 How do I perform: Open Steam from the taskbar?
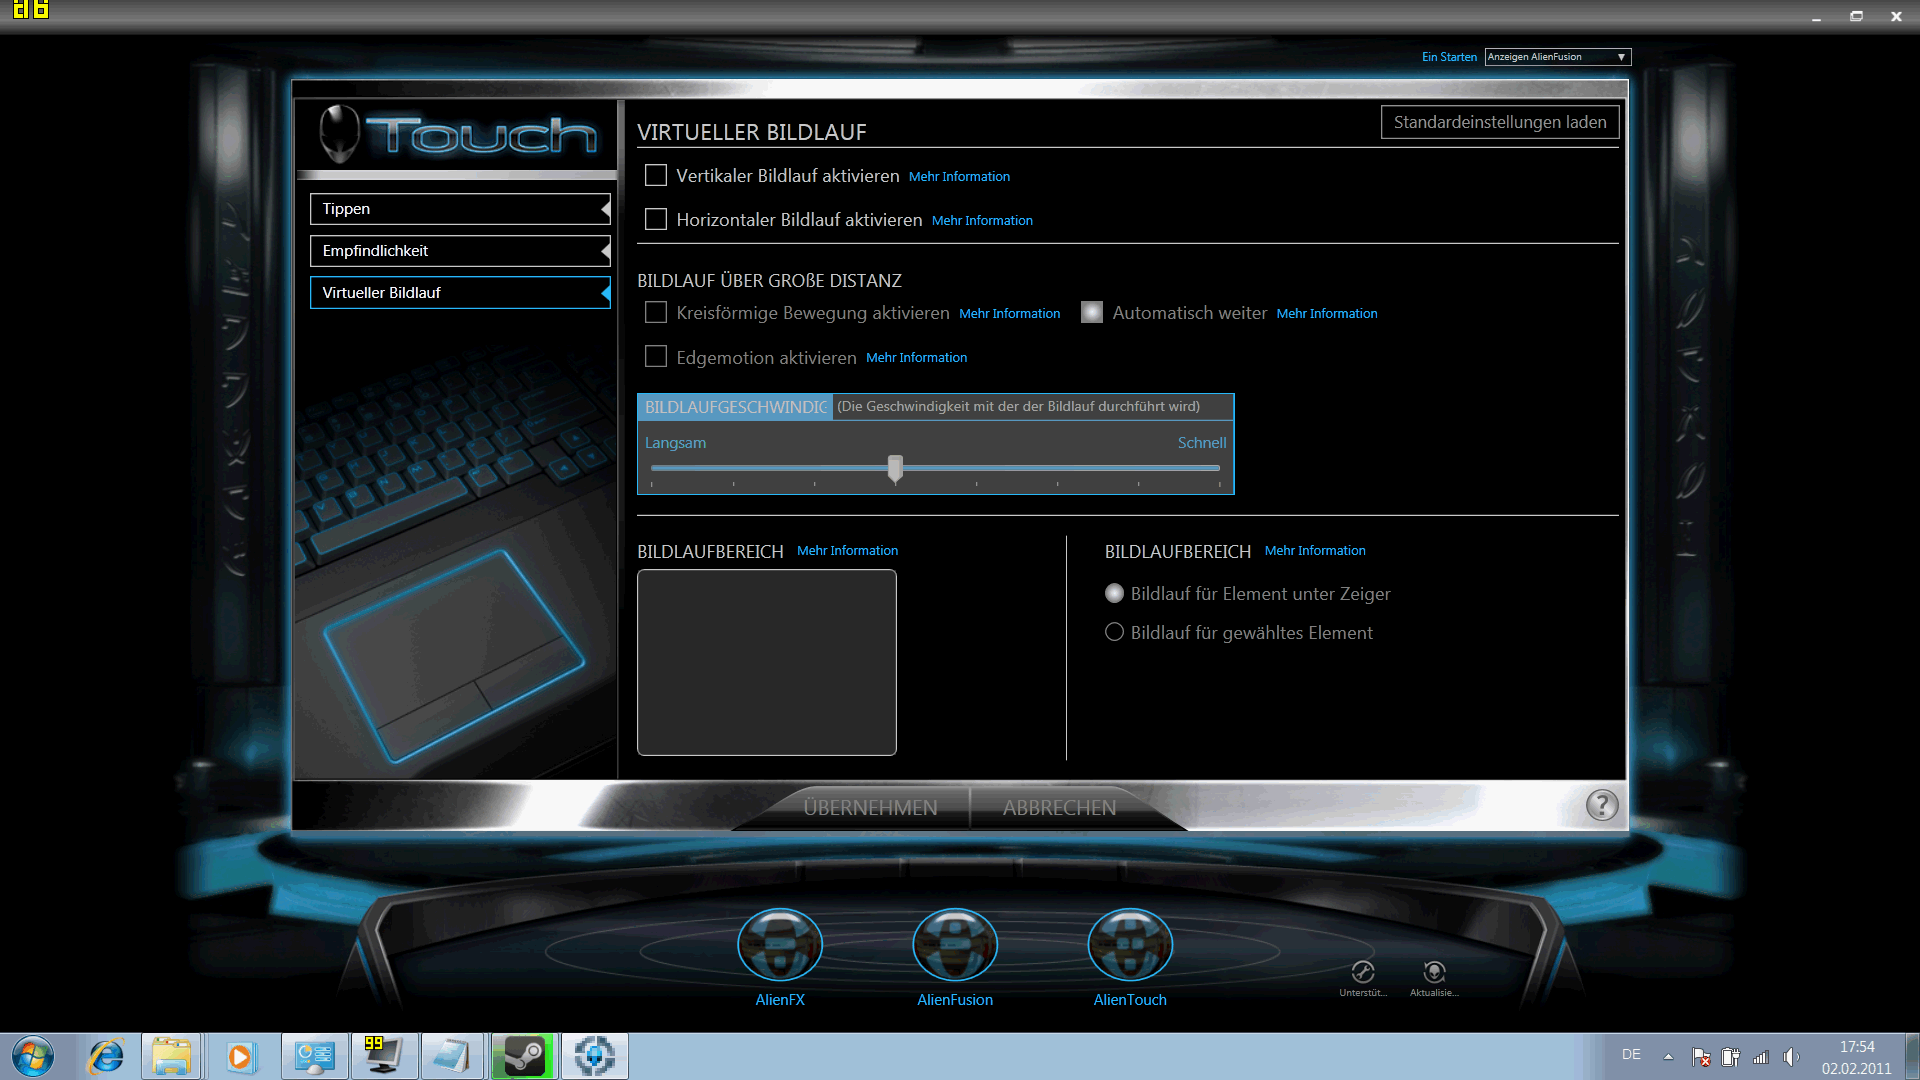tap(524, 1056)
